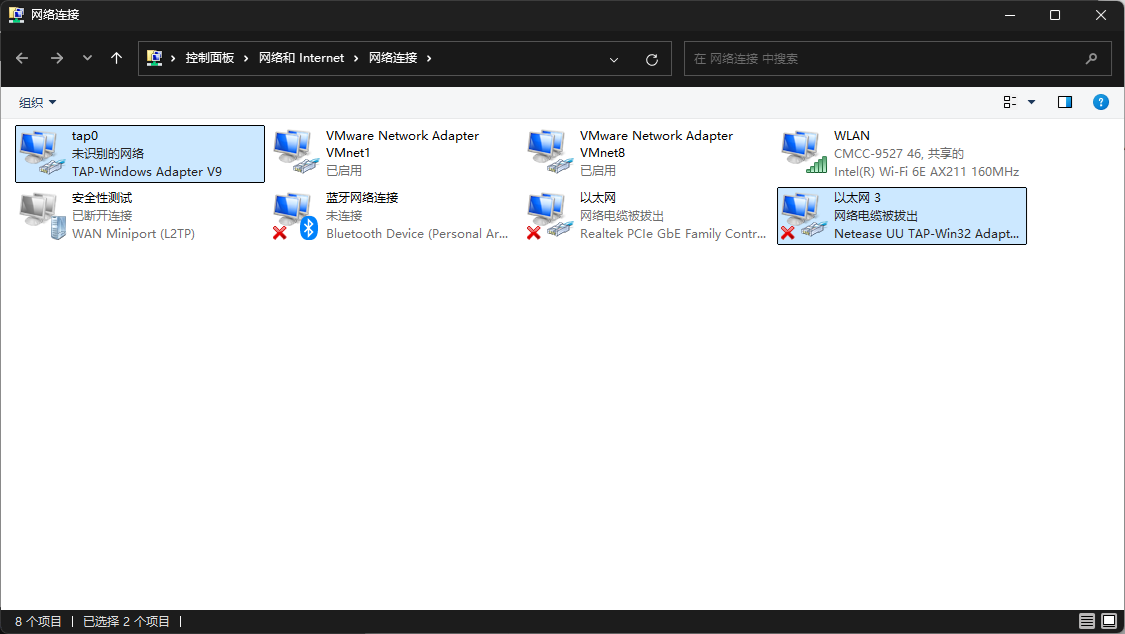Click 网络连接 breadcrumb segment
The height and width of the screenshot is (634, 1125).
[393, 58]
